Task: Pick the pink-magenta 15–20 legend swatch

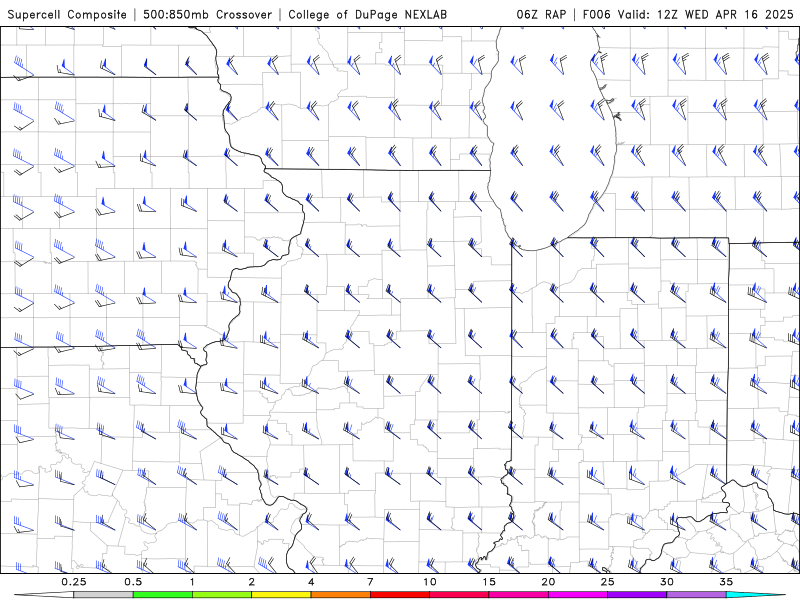Action: pos(518,595)
